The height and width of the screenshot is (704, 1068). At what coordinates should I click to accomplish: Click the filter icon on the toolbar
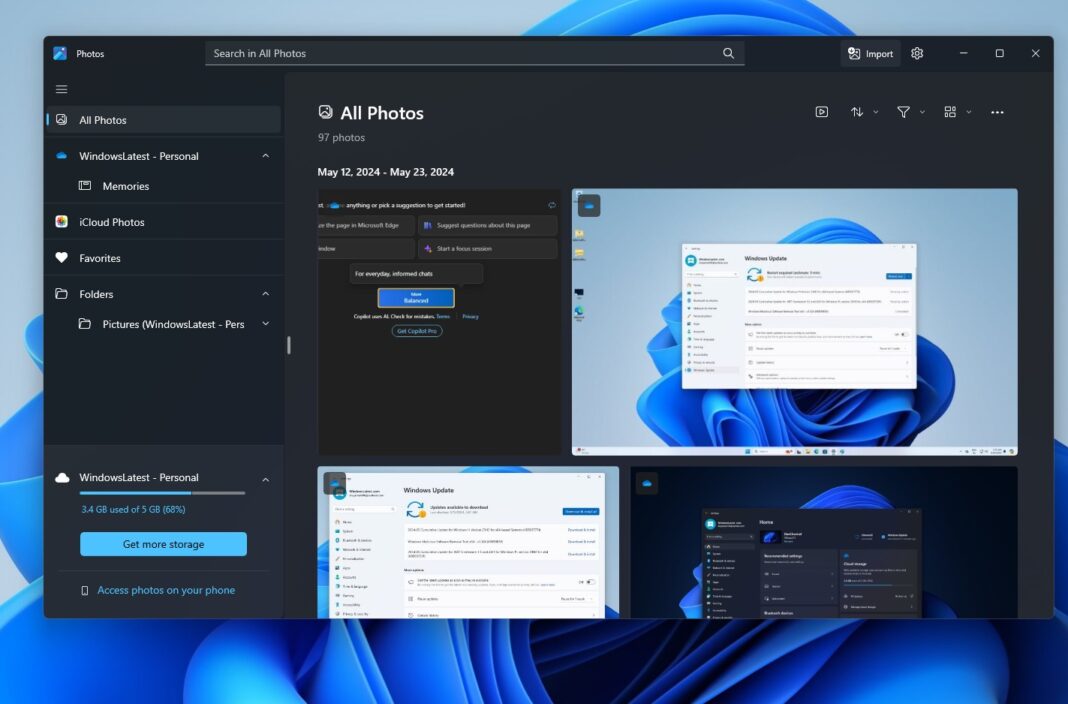click(x=904, y=111)
